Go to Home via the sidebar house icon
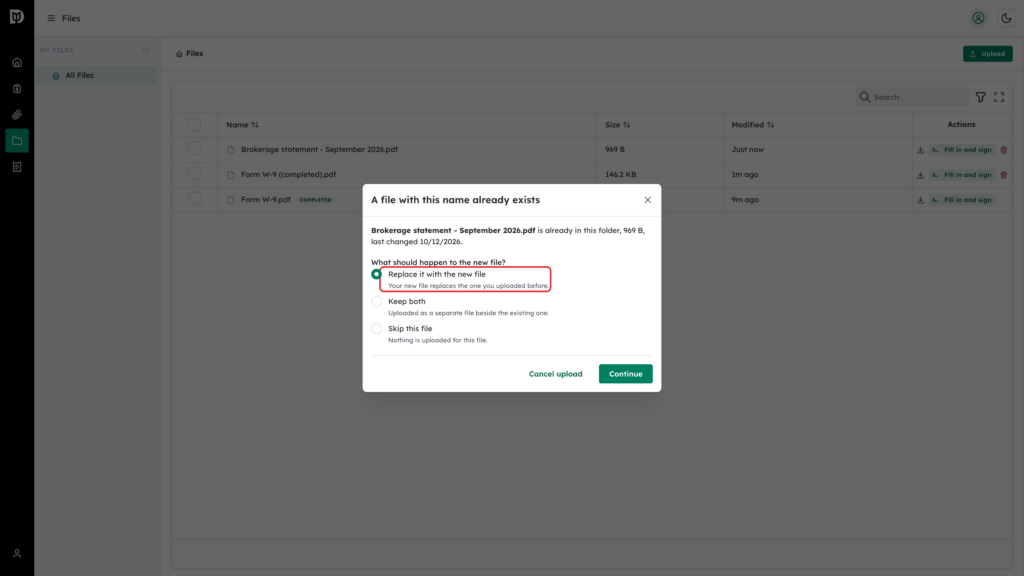Image resolution: width=1024 pixels, height=576 pixels. coord(17,63)
